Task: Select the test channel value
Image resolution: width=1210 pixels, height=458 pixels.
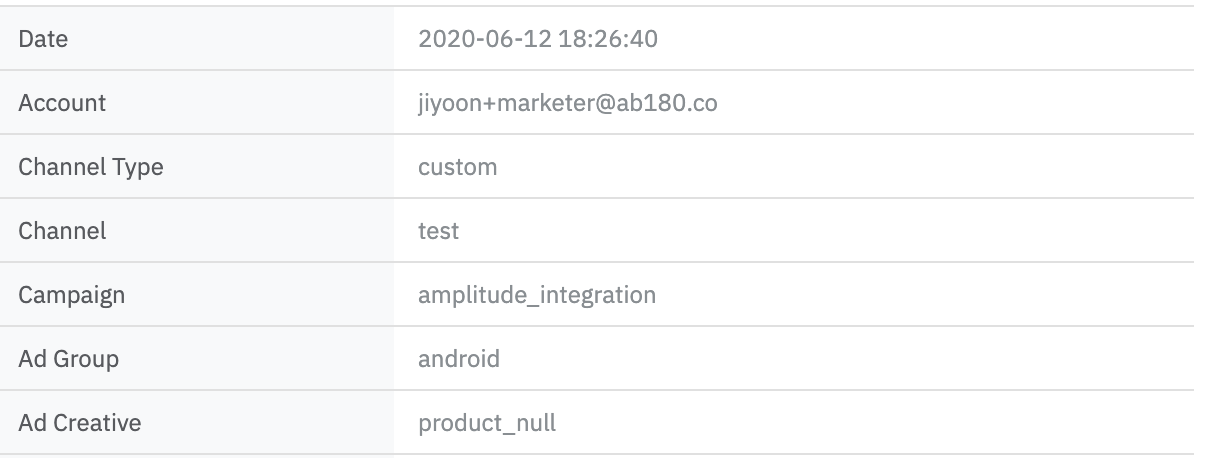Action: tap(438, 231)
